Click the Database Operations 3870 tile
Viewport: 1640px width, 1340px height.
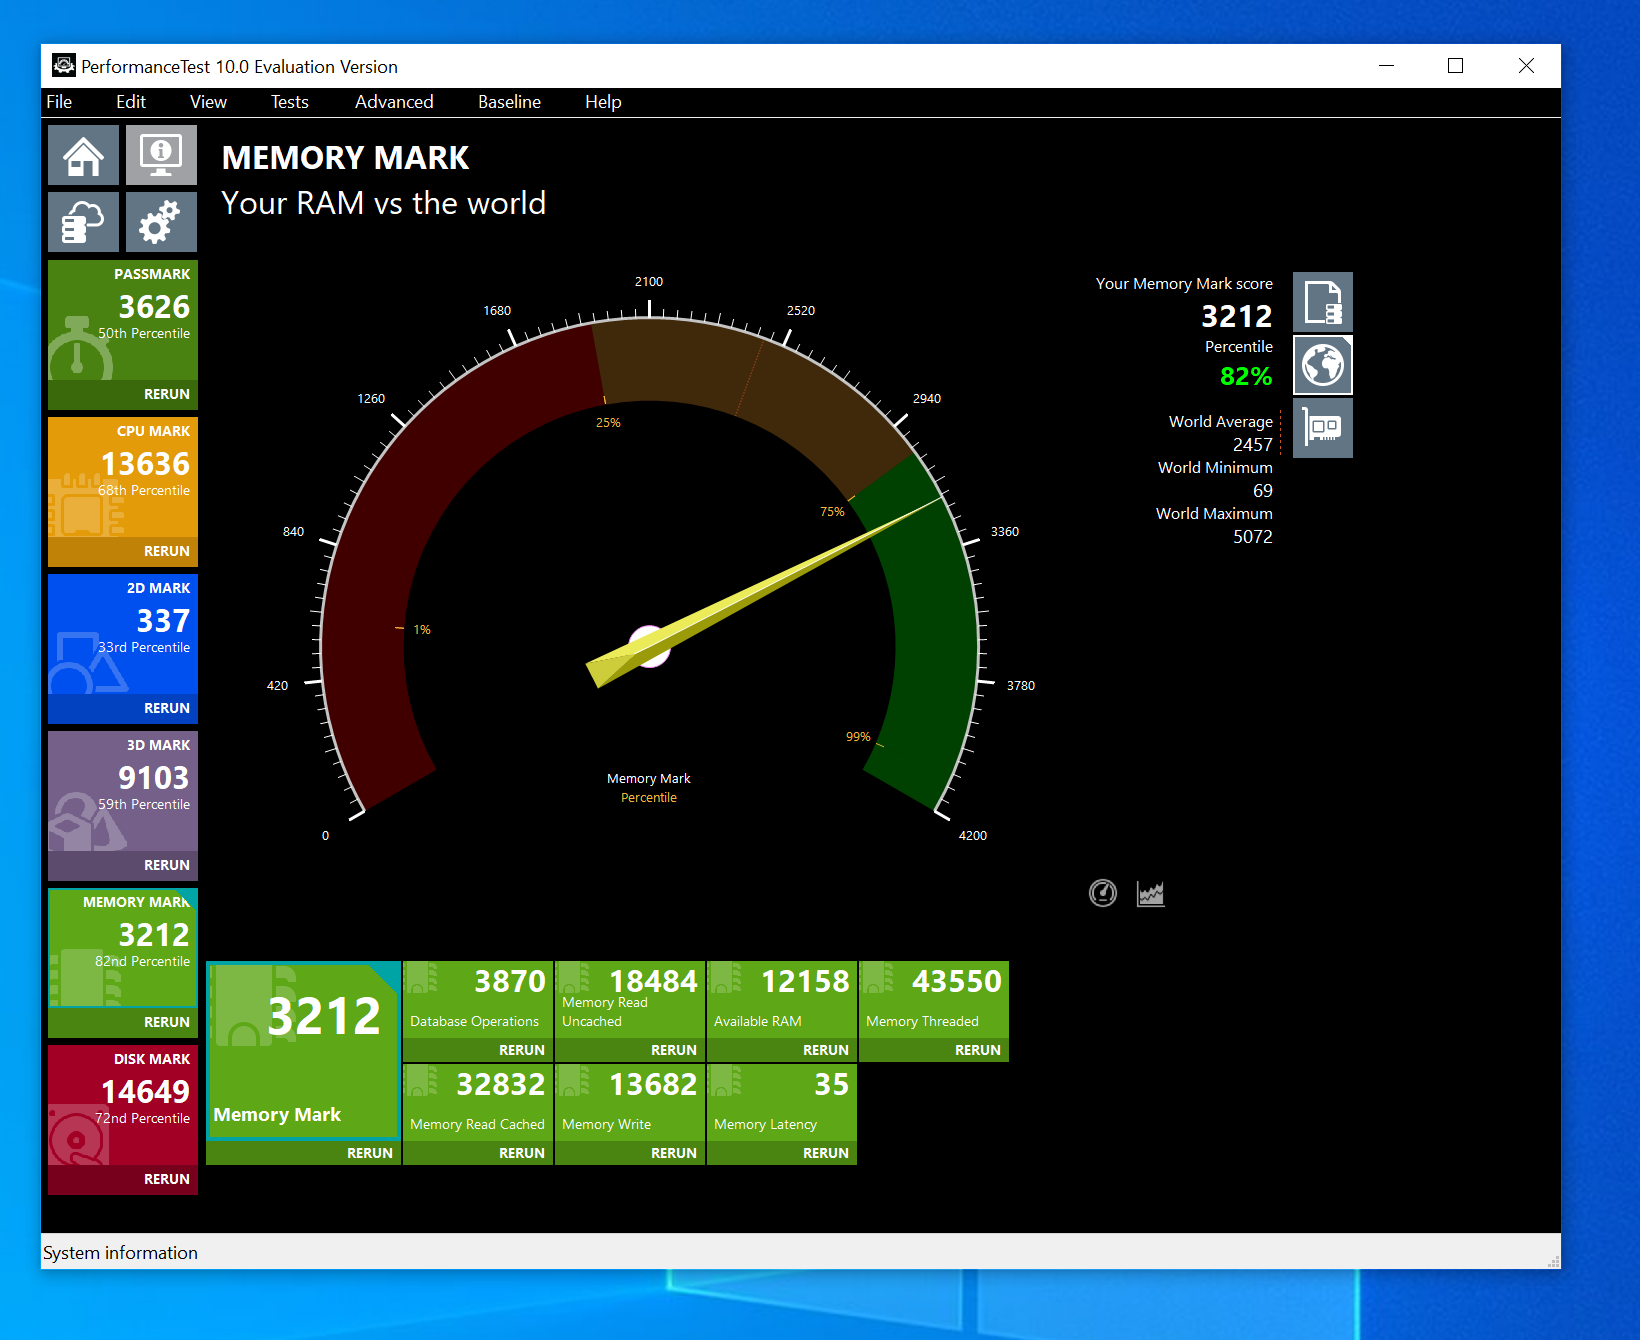tap(478, 999)
